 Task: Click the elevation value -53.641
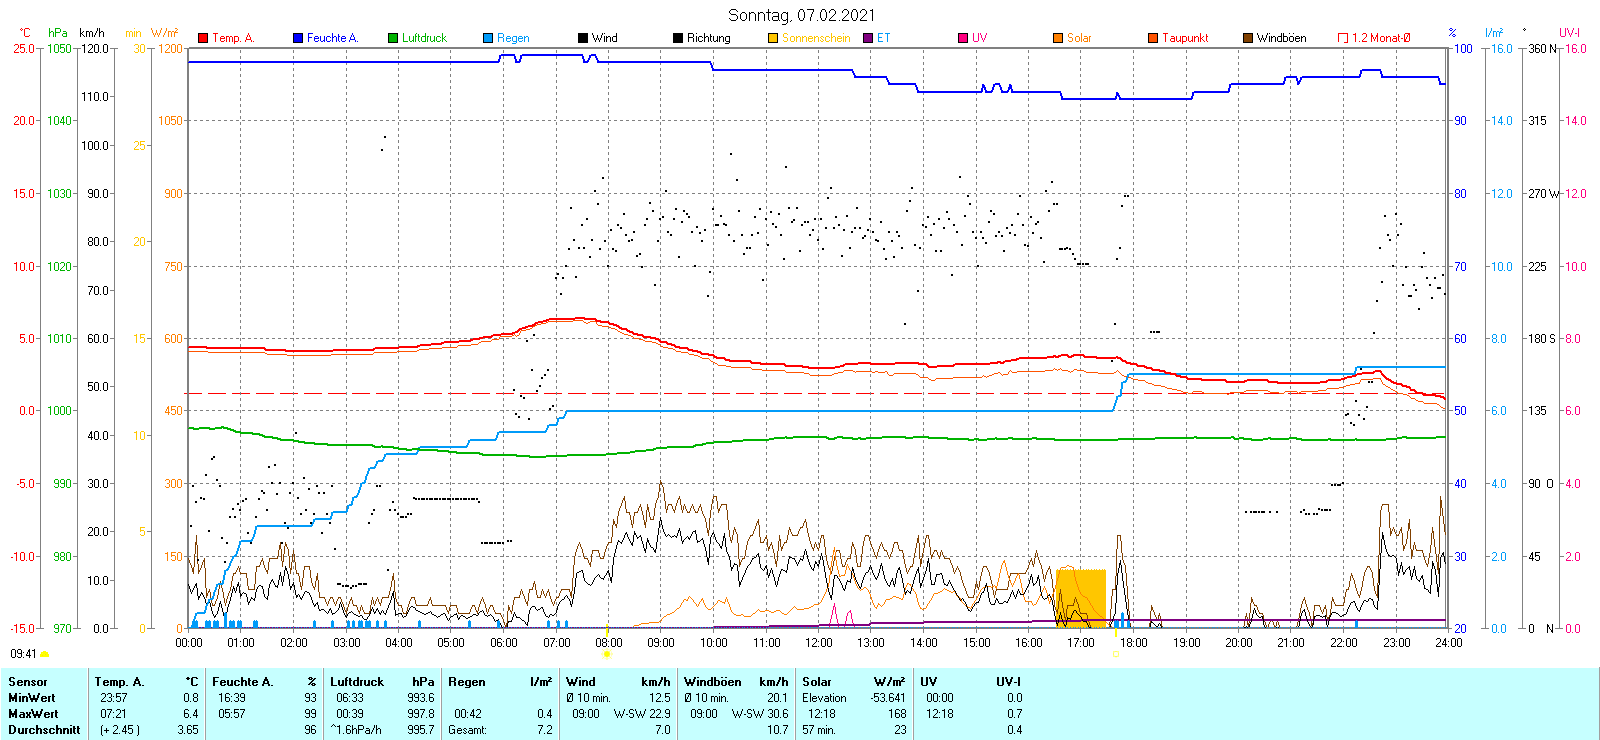click(x=888, y=698)
